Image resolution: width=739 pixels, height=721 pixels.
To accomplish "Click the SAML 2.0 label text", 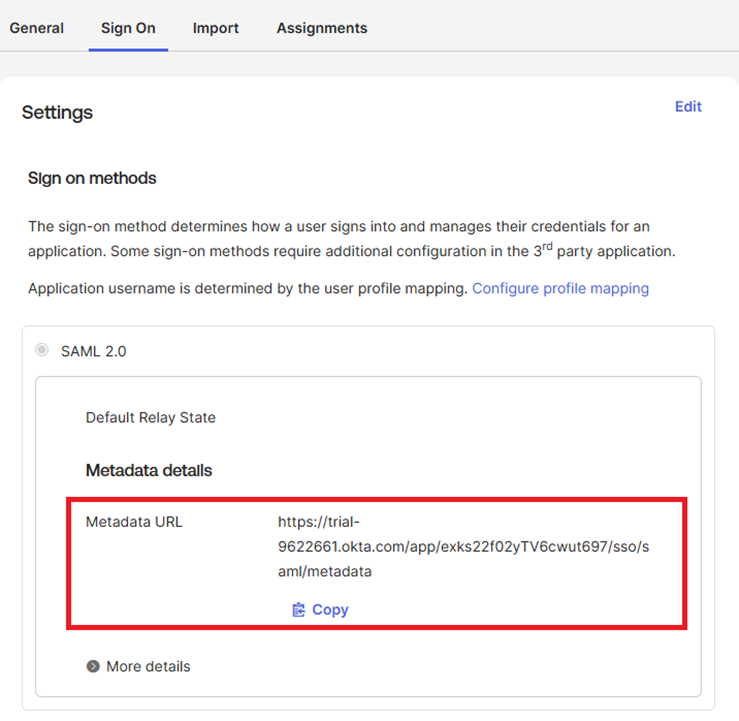I will pyautogui.click(x=94, y=351).
